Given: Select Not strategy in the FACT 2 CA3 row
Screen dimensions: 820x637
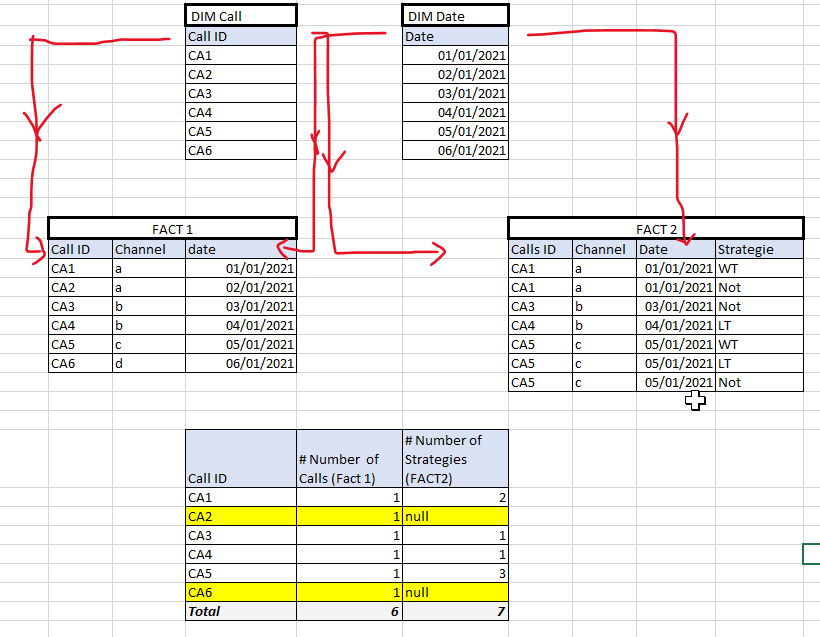Looking at the screenshot, I should click(759, 306).
